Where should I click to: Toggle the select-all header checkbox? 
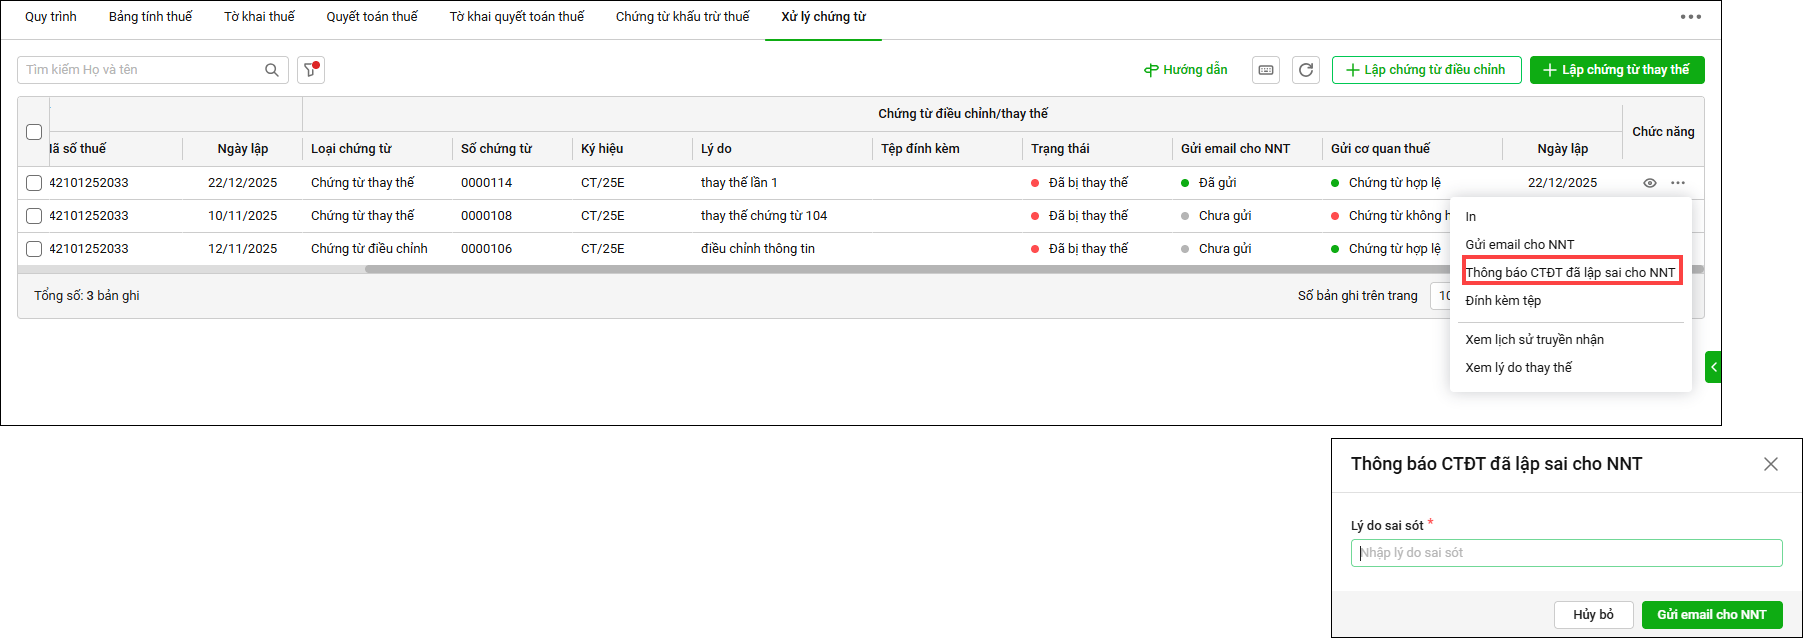click(x=34, y=132)
